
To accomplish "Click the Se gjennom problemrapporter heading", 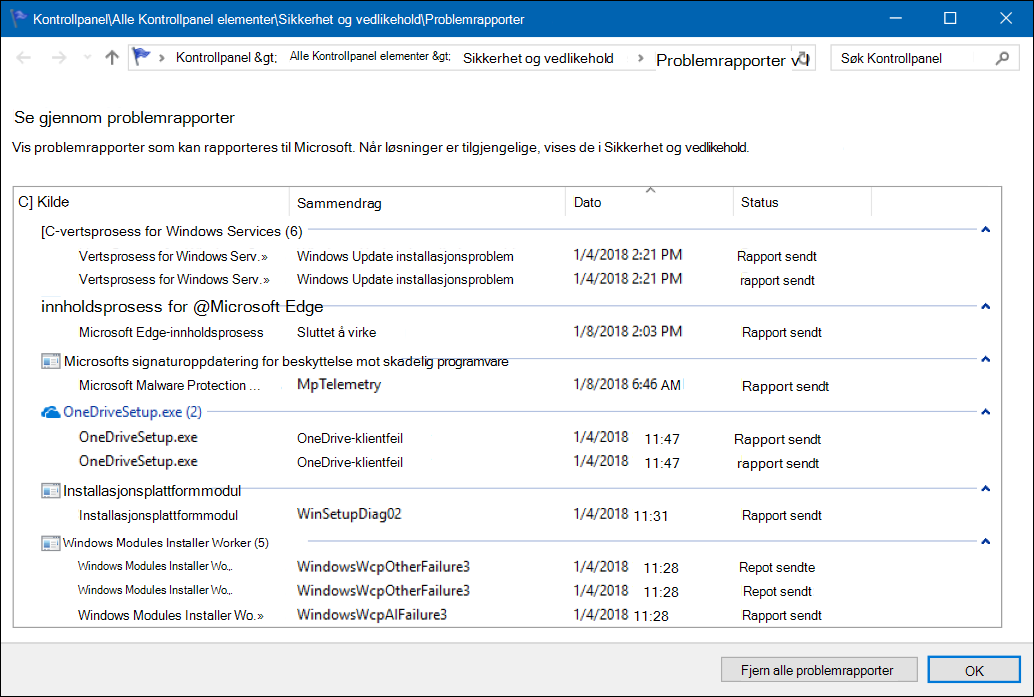I will coord(125,117).
